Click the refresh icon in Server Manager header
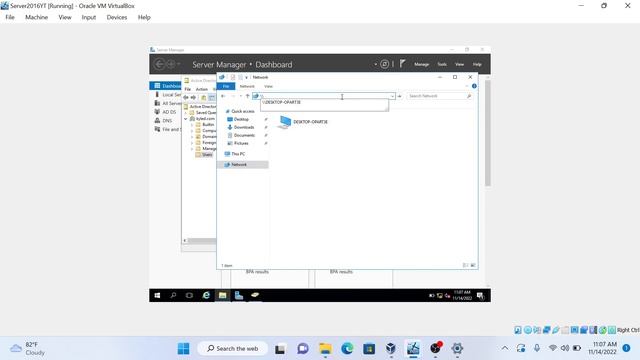This screenshot has width=640, height=360. 384,64
